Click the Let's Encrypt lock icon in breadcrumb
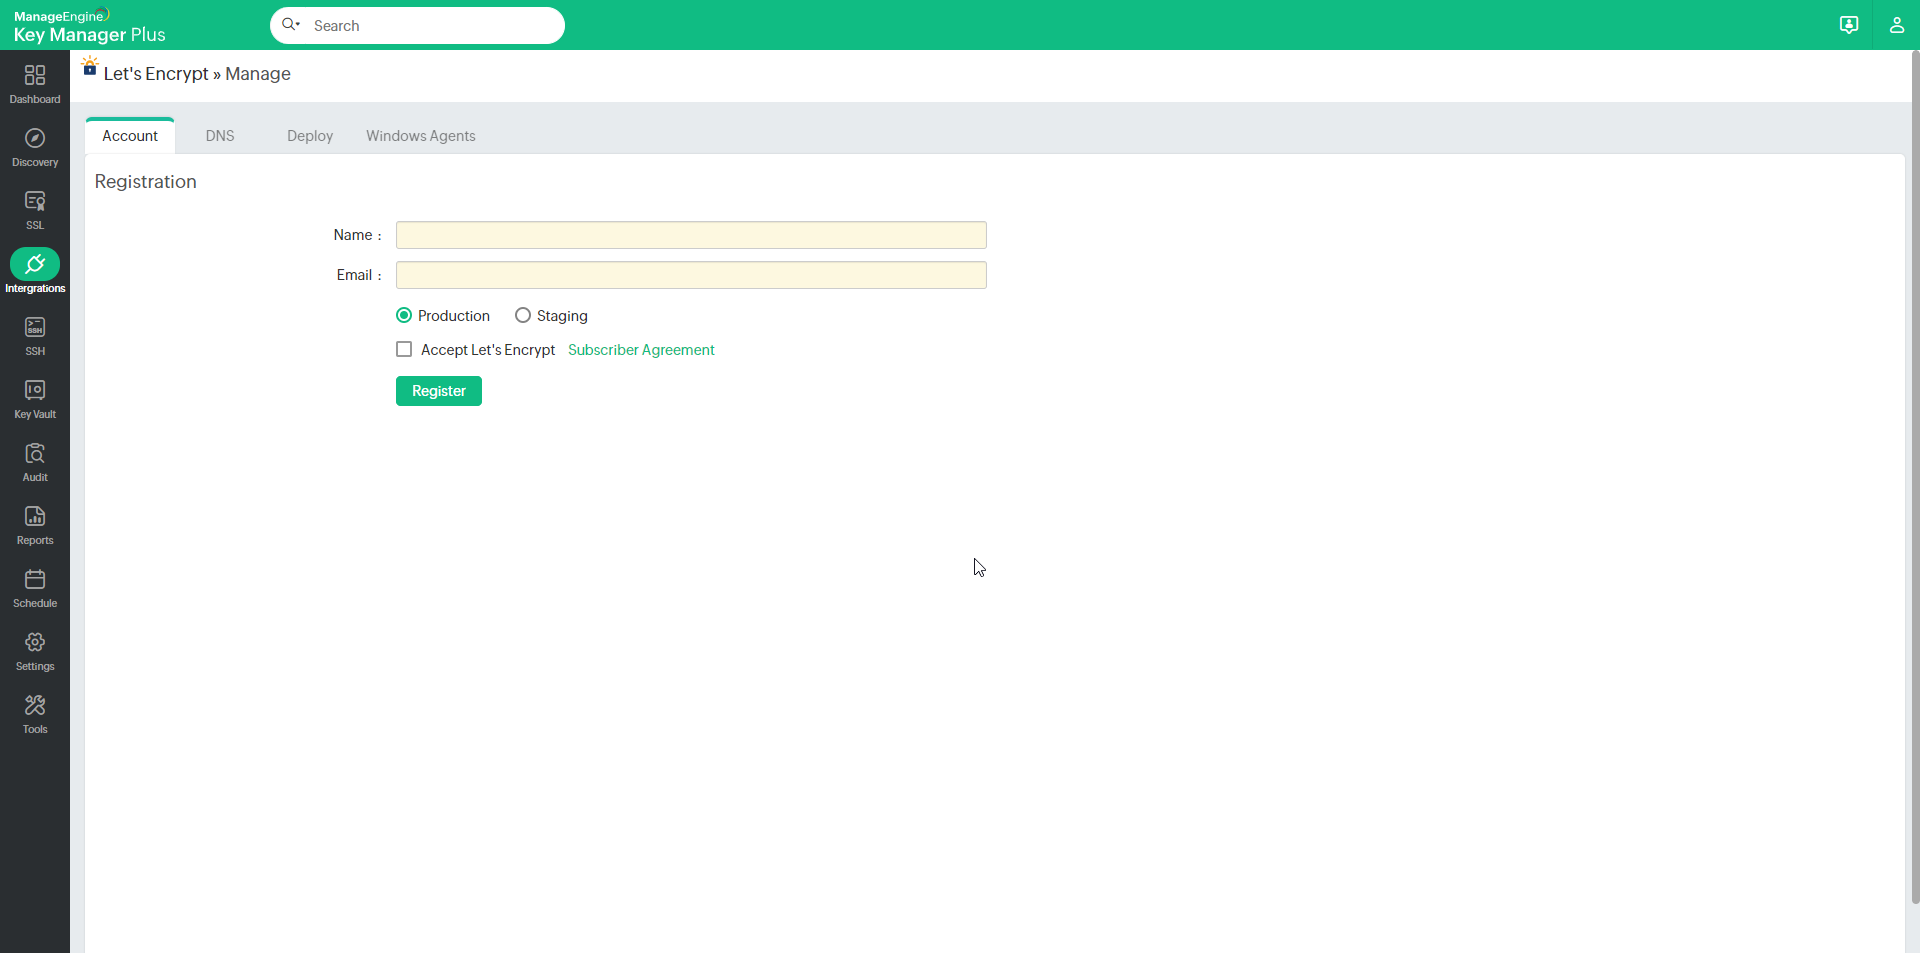Viewport: 1920px width, 953px height. (x=90, y=67)
